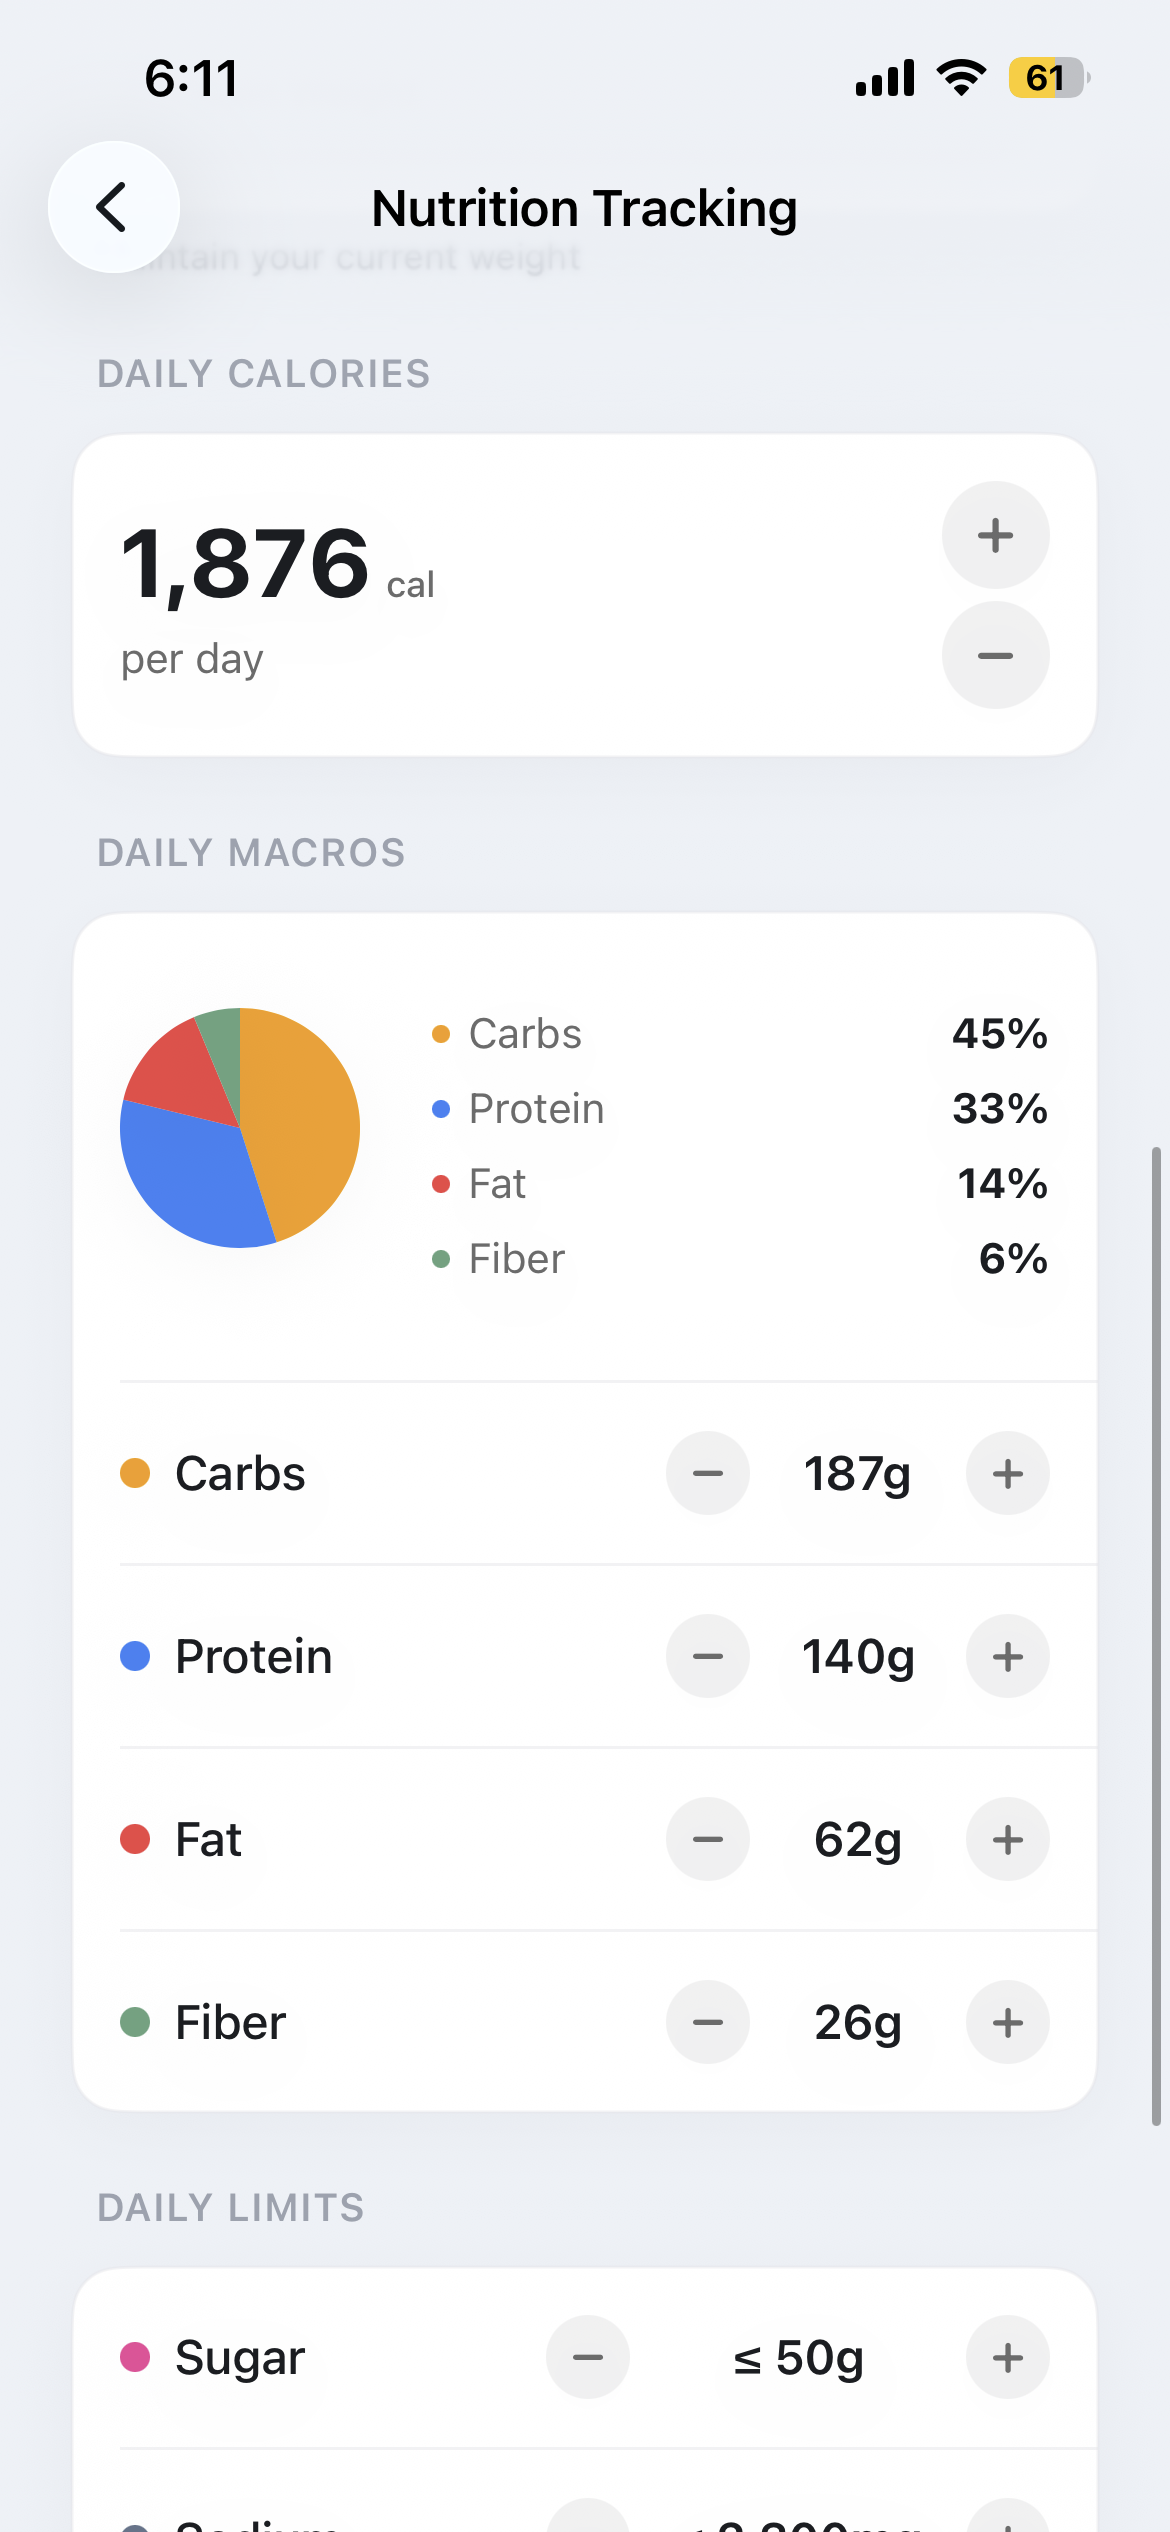Decrease daily calories with minus button
This screenshot has width=1170, height=2532.
click(x=995, y=655)
